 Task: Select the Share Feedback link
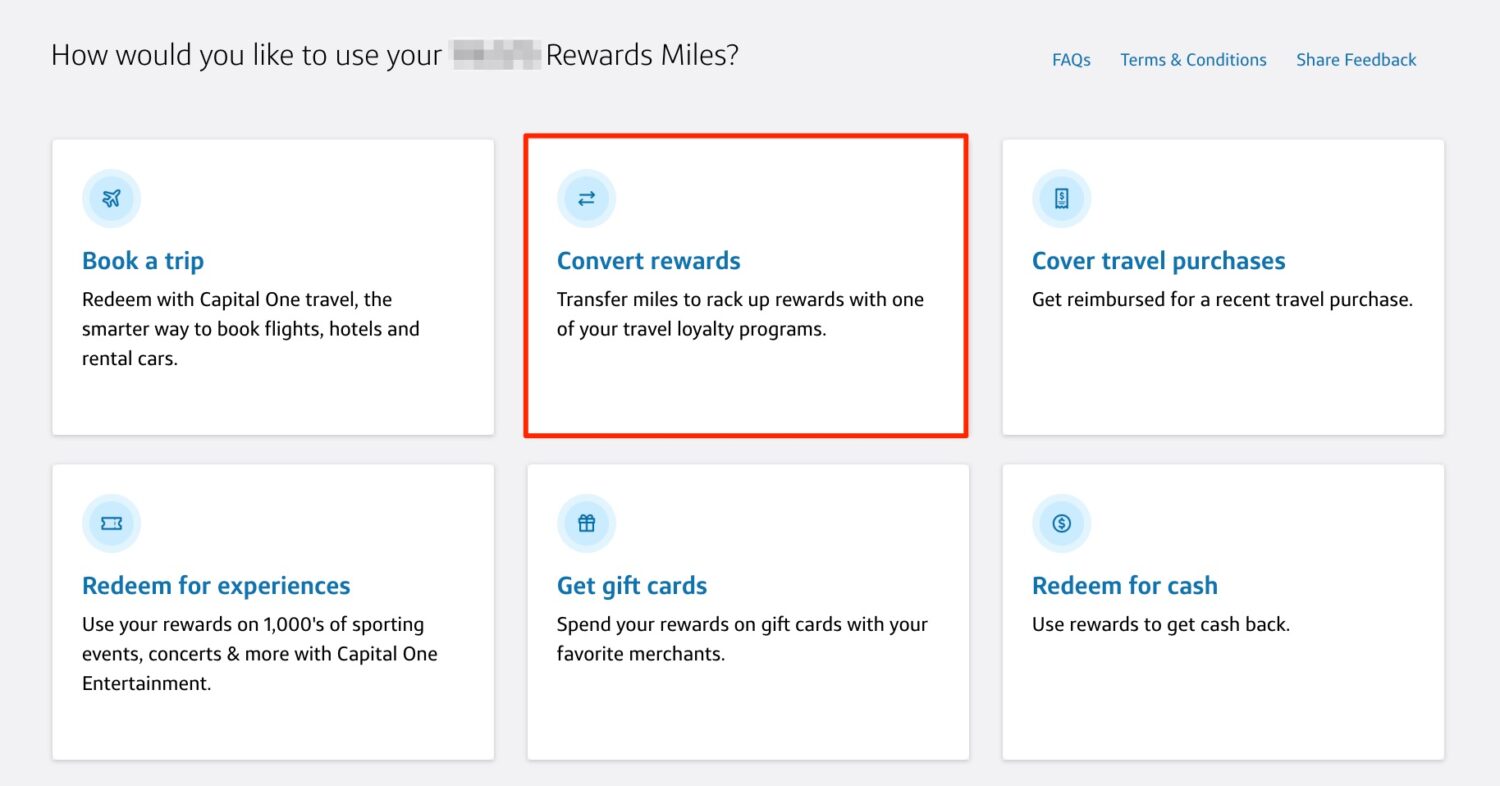1356,60
